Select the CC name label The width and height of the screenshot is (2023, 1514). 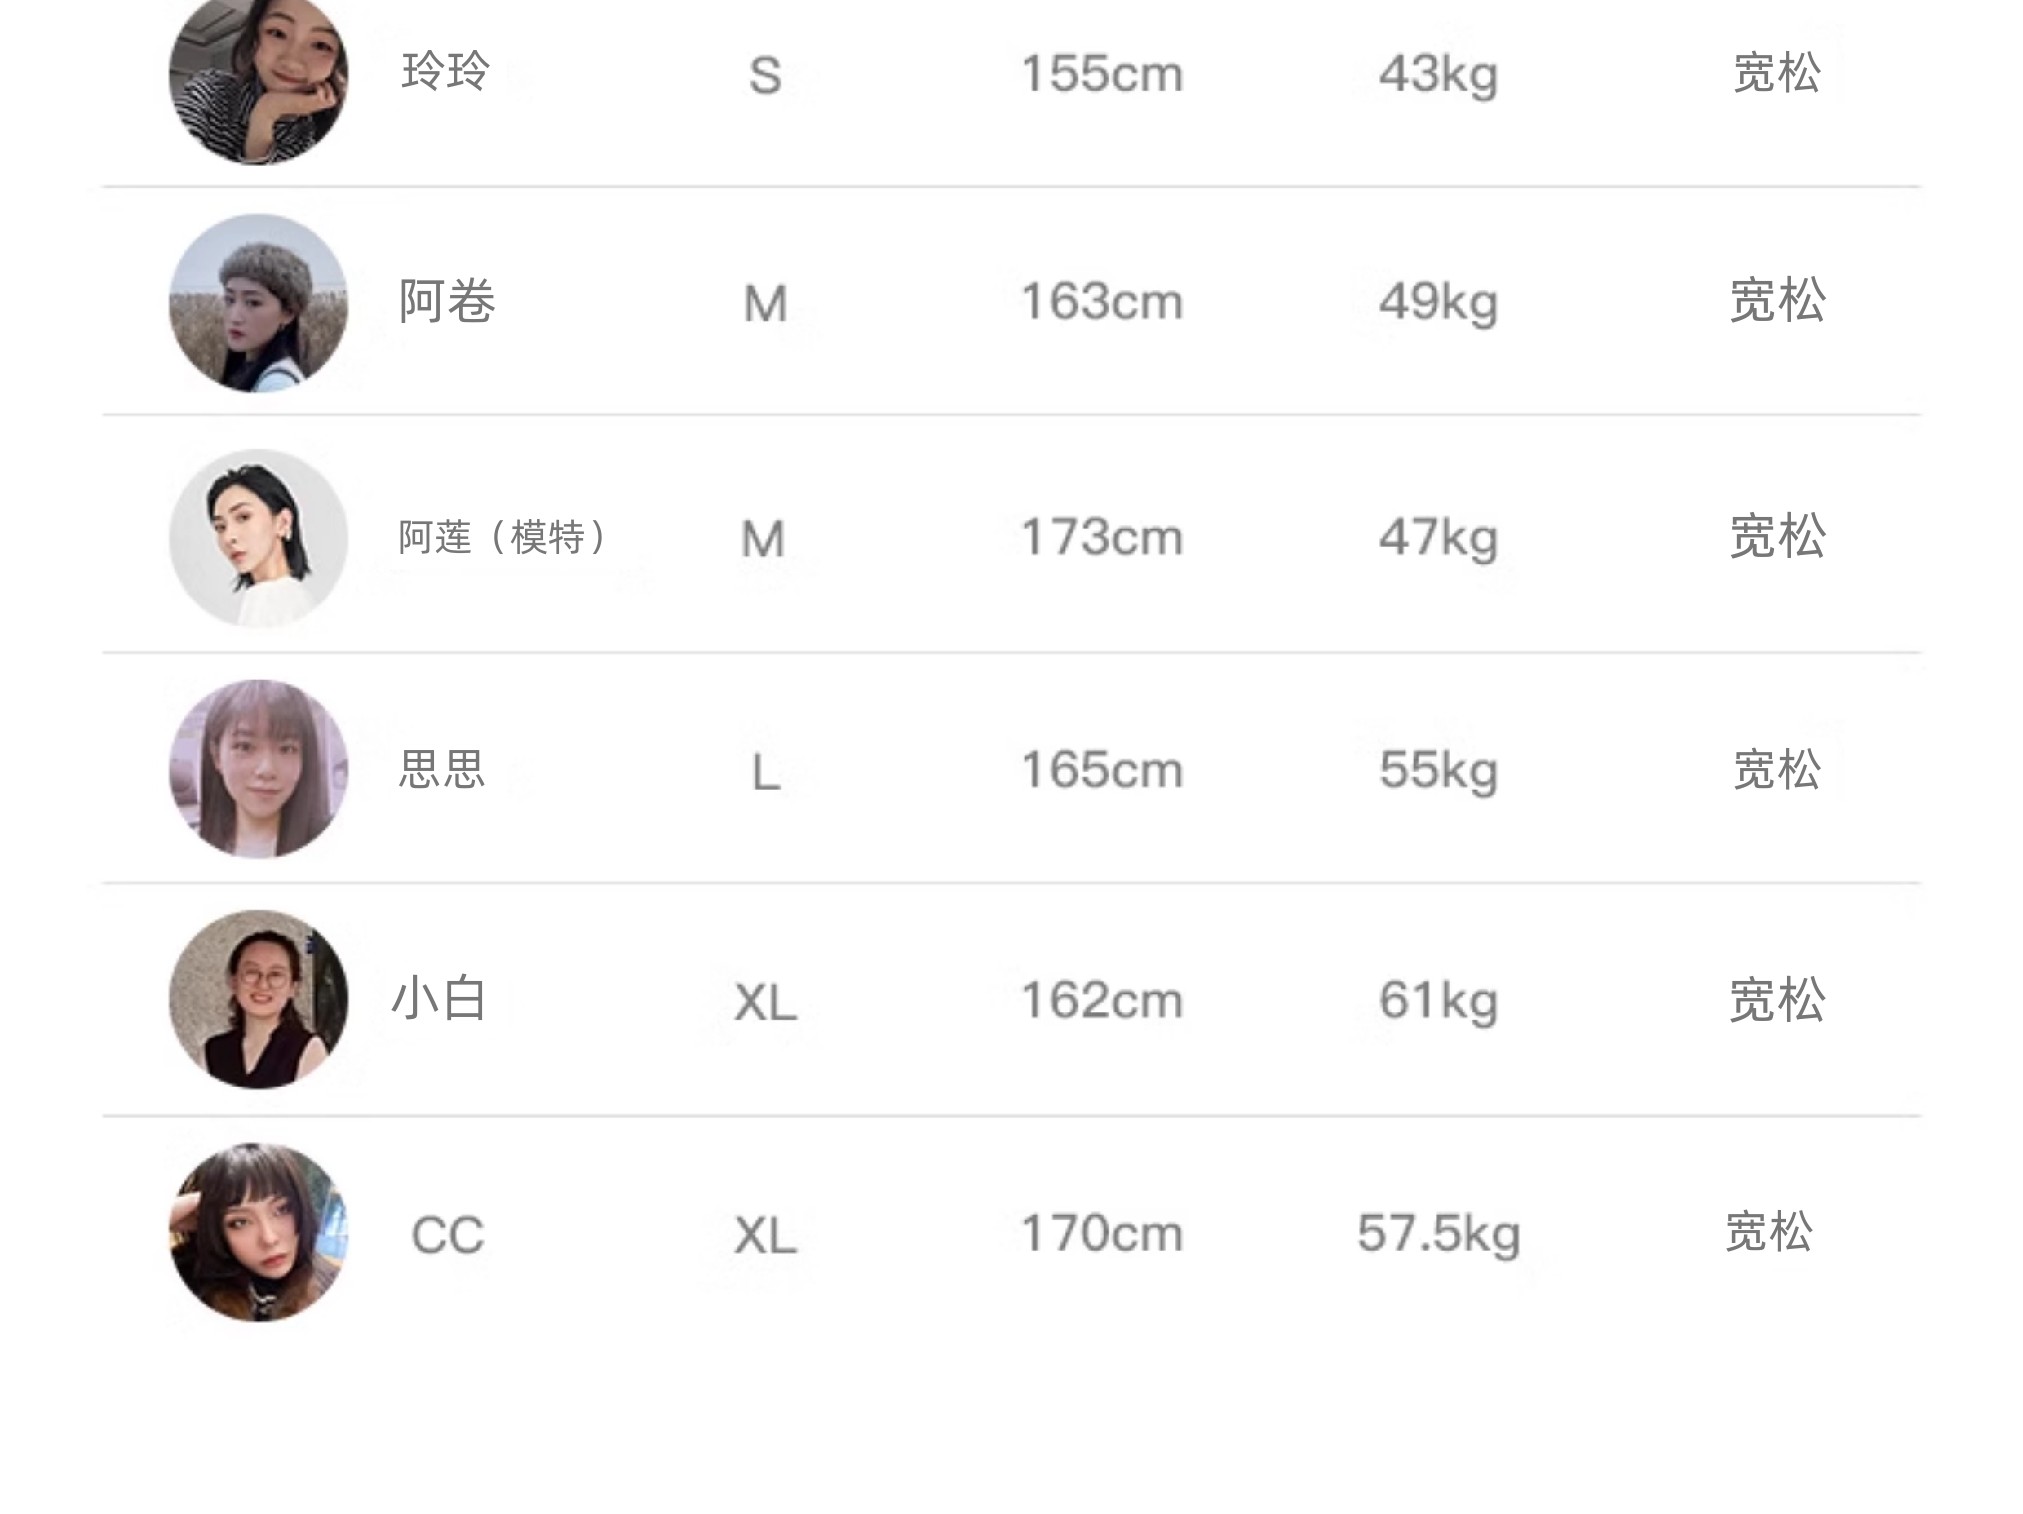click(447, 1235)
